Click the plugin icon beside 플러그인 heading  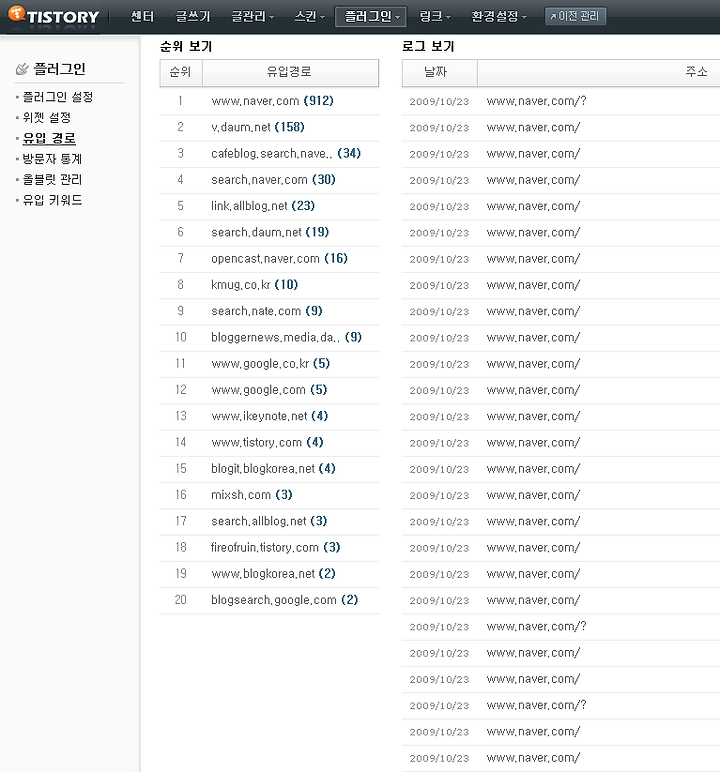[x=22, y=69]
